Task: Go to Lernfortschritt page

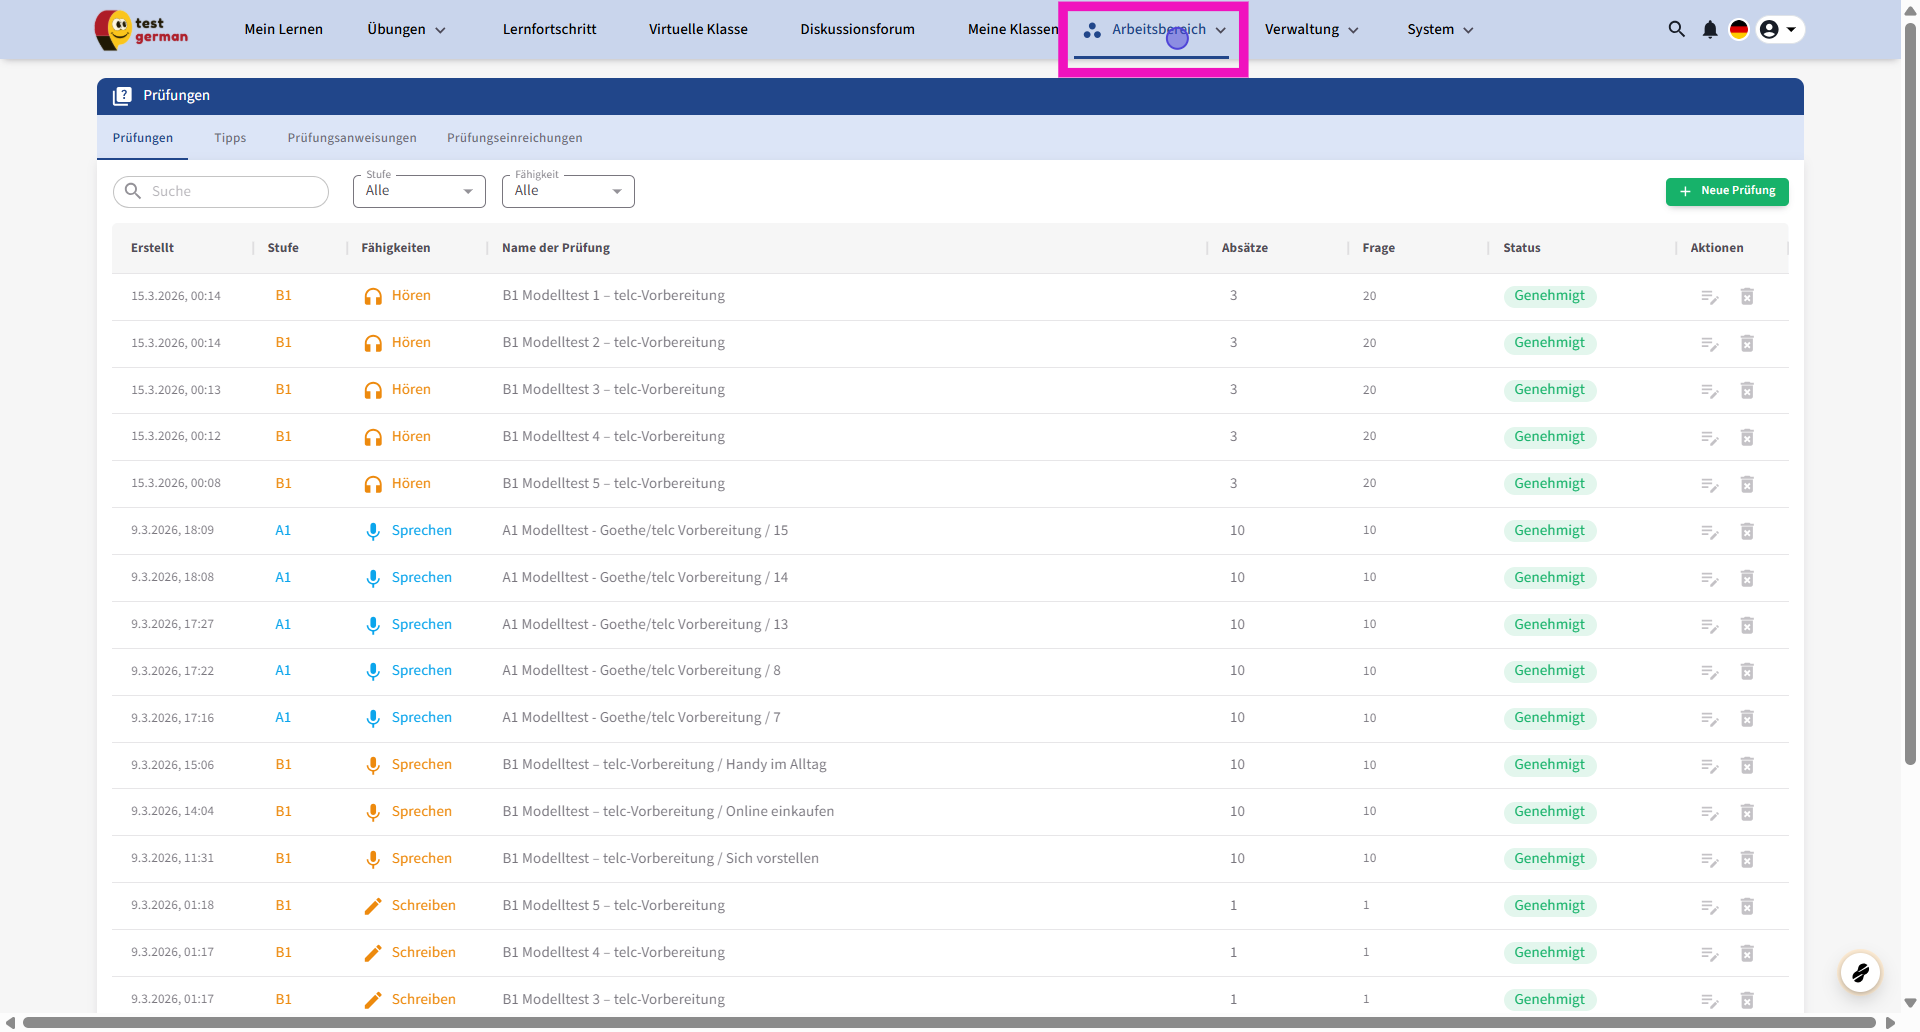Action: coord(549,30)
